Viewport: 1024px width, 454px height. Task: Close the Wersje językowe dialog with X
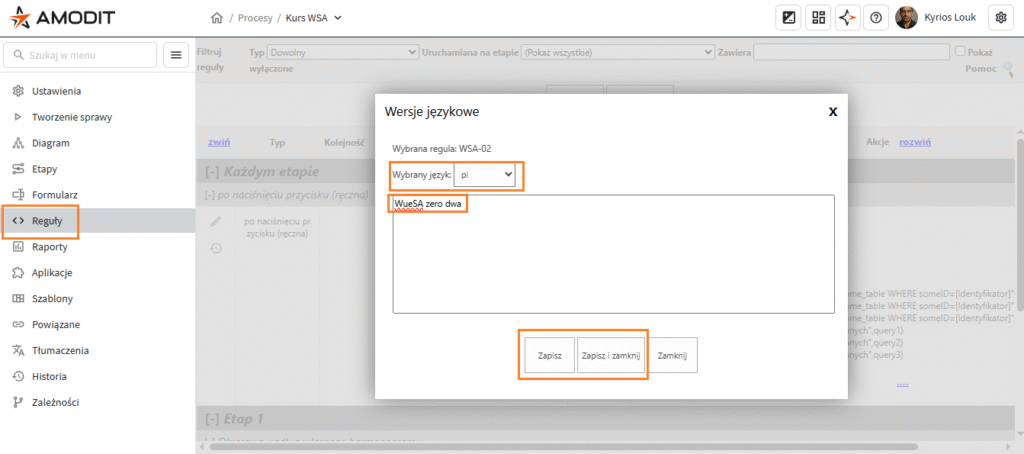click(832, 112)
